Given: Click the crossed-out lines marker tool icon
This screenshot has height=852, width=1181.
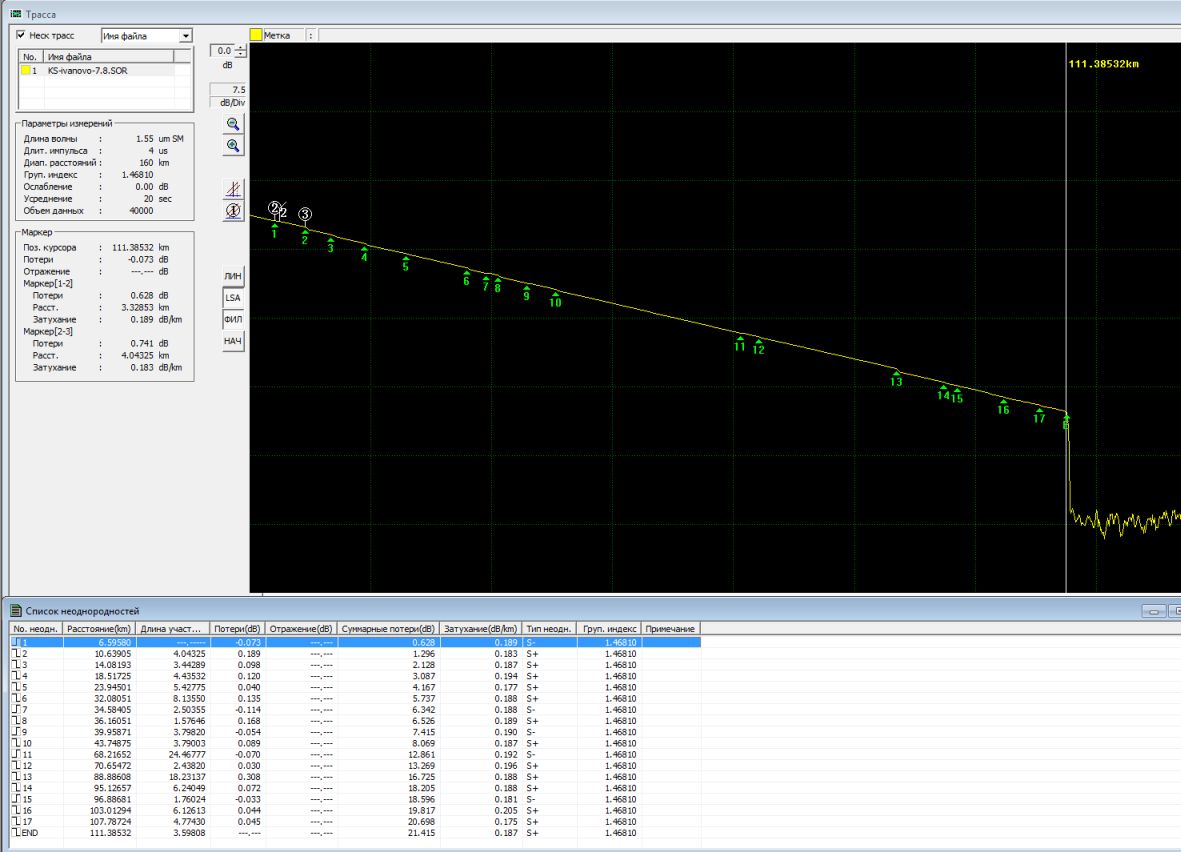Looking at the screenshot, I should 233,188.
